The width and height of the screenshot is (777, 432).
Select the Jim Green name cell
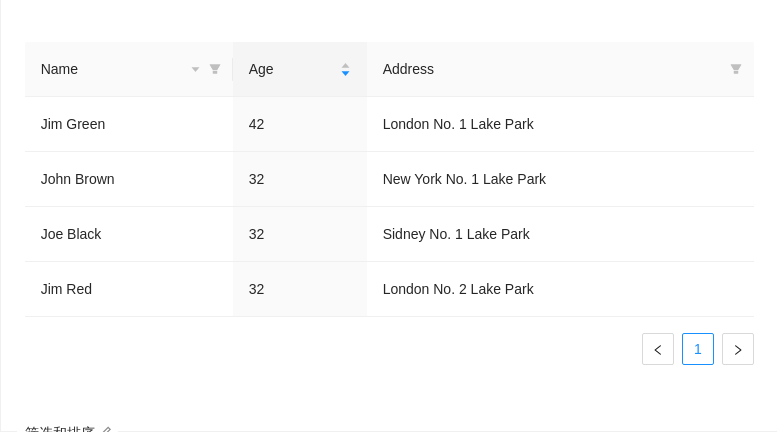coord(73,124)
